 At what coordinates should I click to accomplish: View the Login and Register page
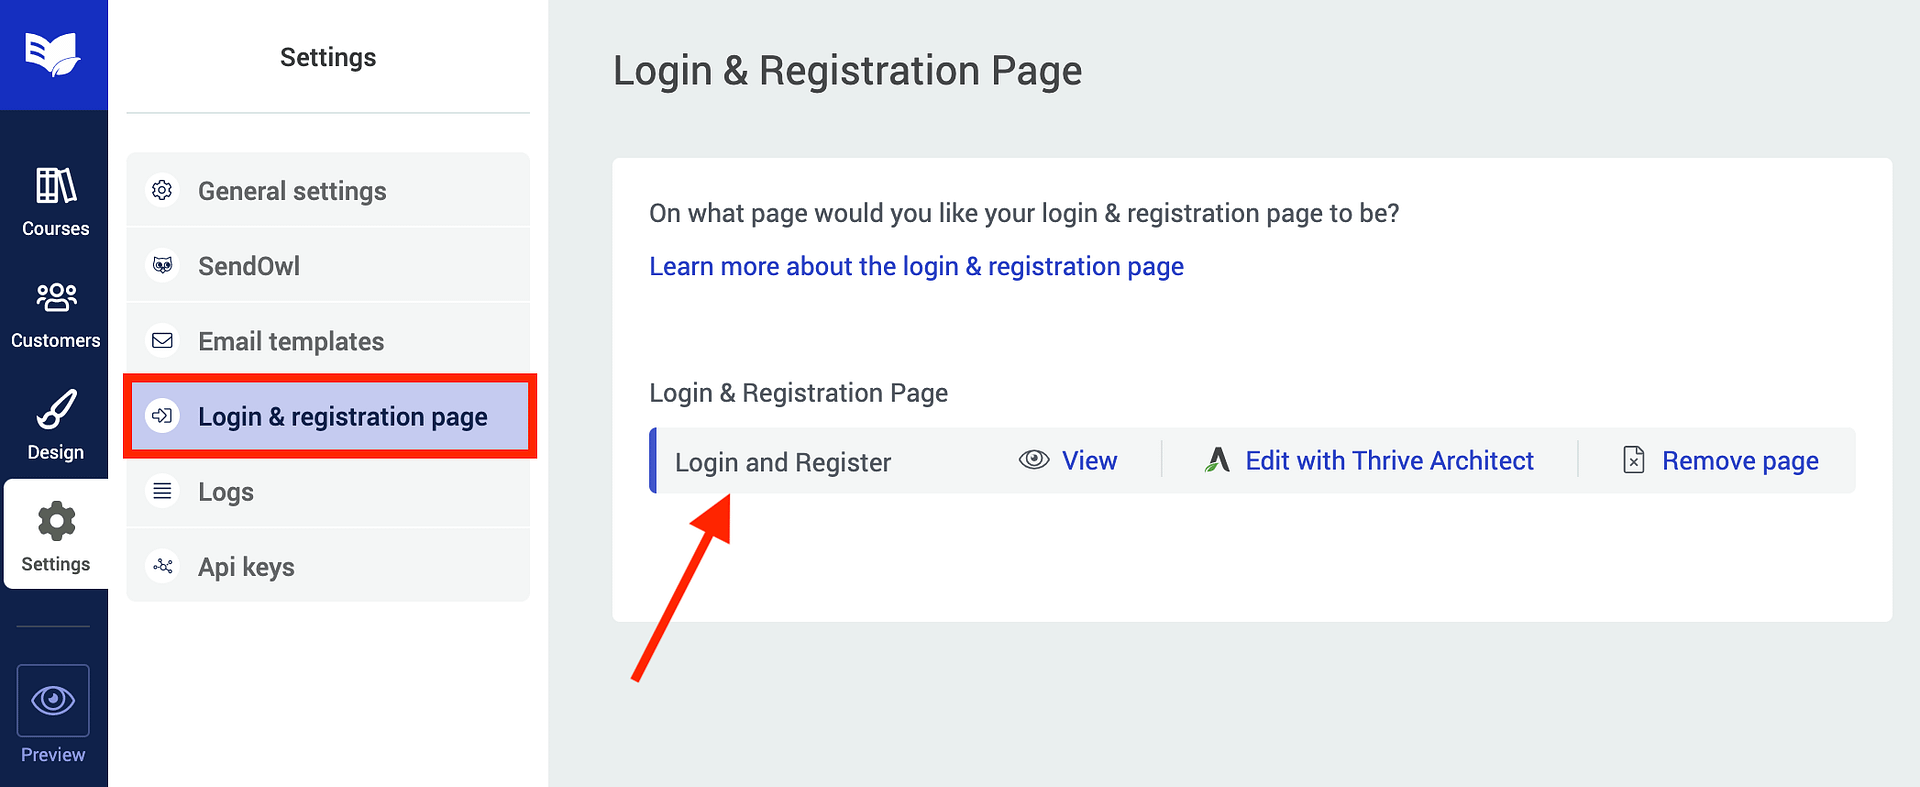point(1068,461)
